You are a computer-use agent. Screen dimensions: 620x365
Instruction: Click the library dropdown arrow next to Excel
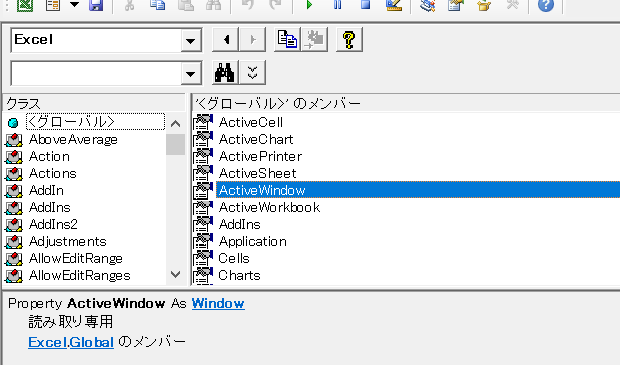click(x=191, y=40)
